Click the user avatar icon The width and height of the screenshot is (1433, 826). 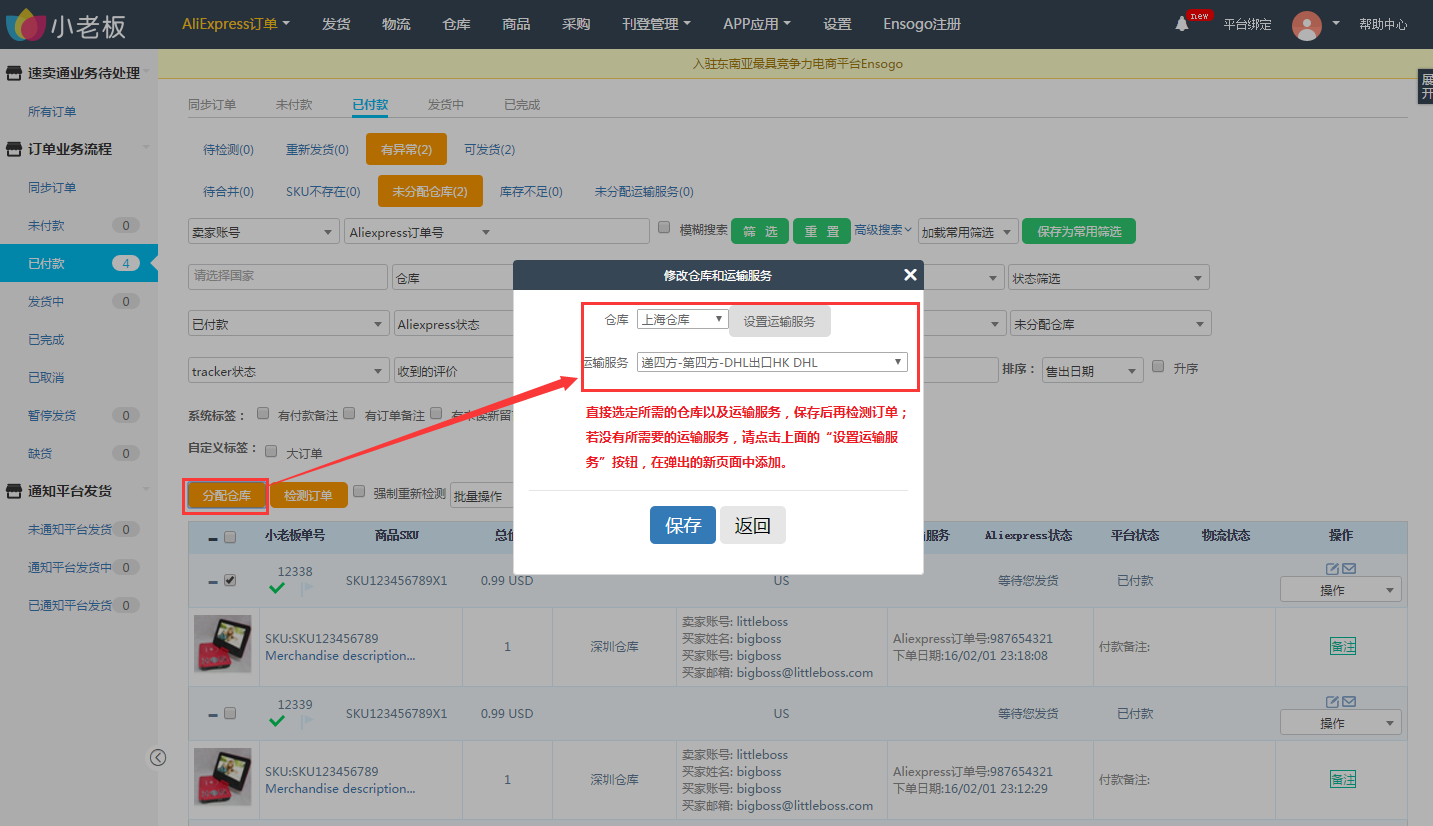1306,25
